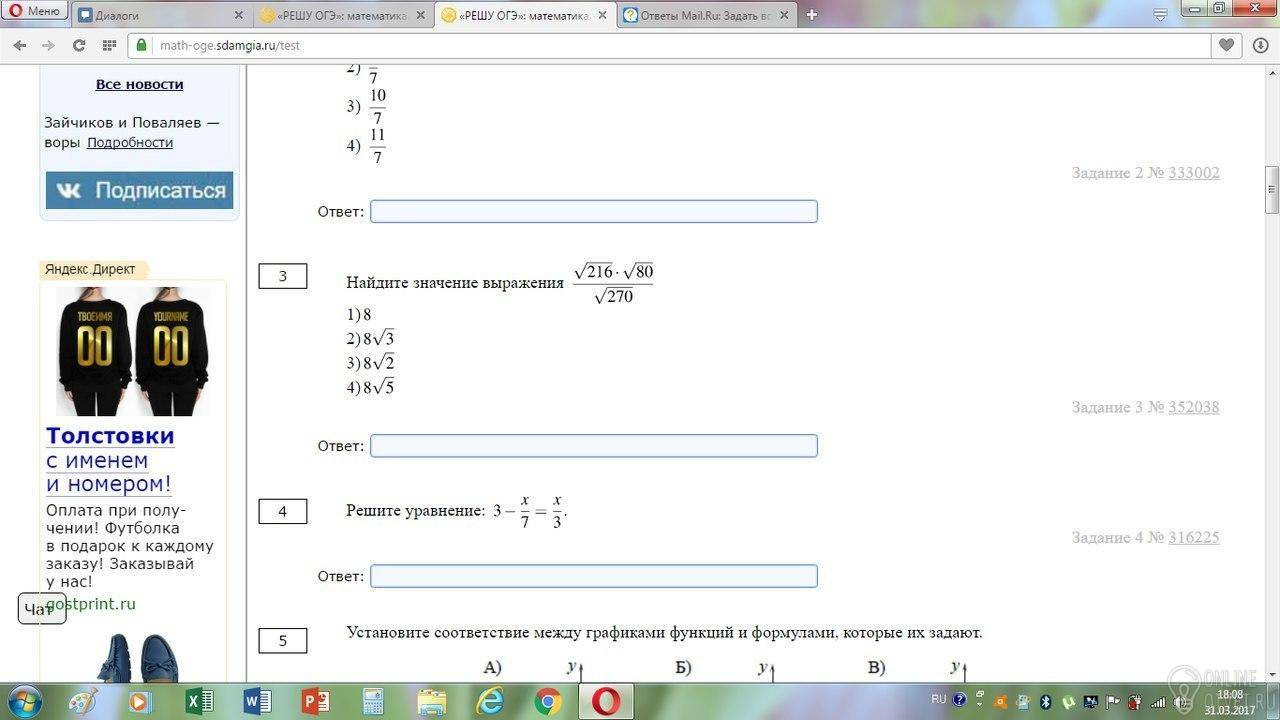The image size is (1280, 720).
Task: Click the VK Подписаться button
Action: pos(139,190)
